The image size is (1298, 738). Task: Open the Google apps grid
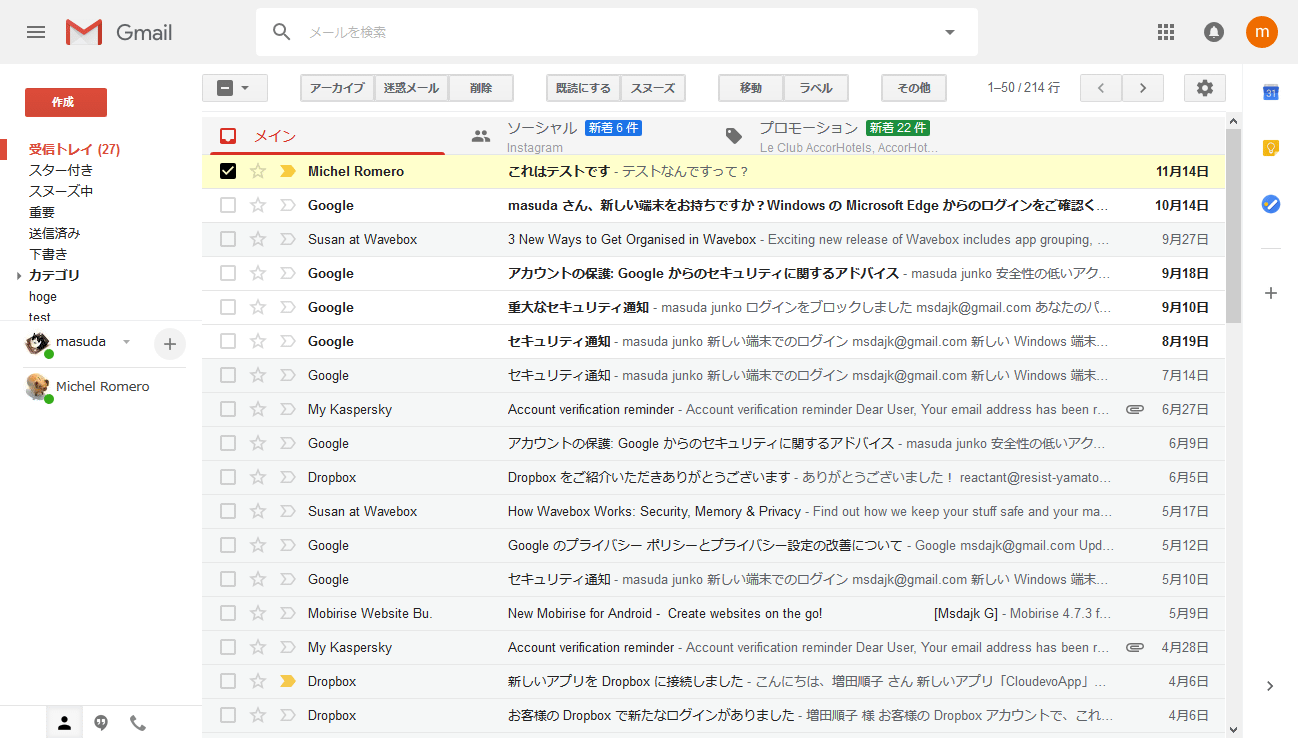tap(1166, 32)
